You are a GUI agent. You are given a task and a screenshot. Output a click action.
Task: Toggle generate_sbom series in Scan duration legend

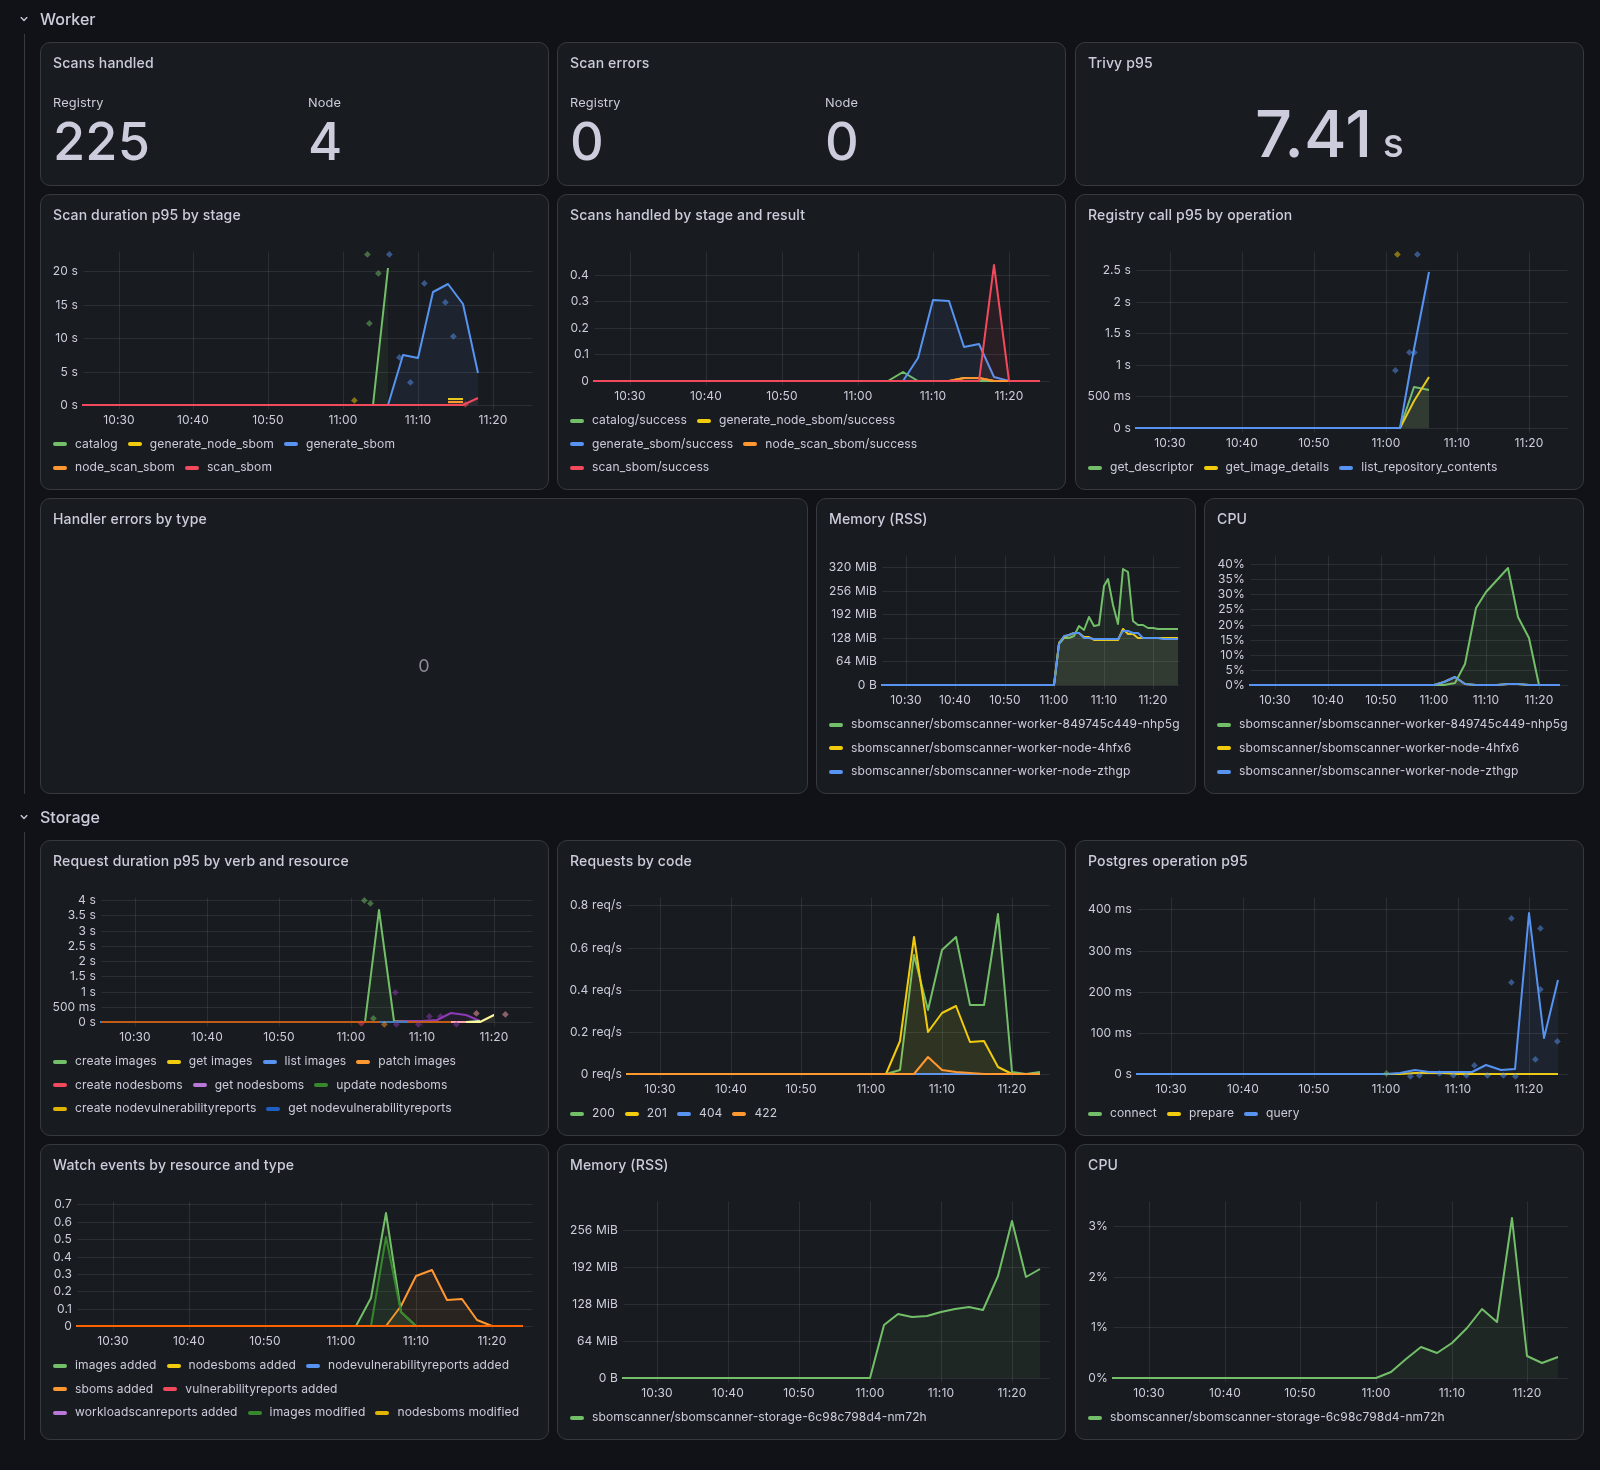[350, 444]
